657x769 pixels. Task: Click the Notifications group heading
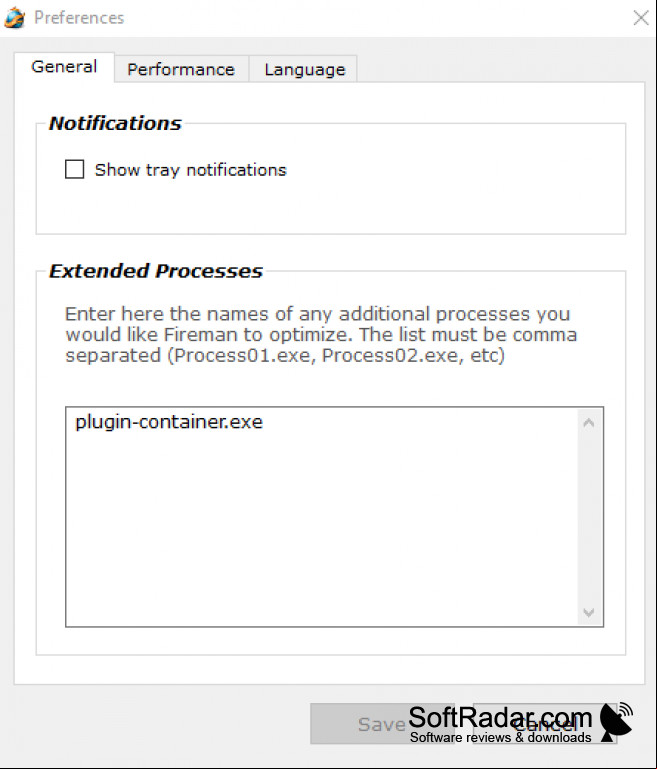(115, 123)
